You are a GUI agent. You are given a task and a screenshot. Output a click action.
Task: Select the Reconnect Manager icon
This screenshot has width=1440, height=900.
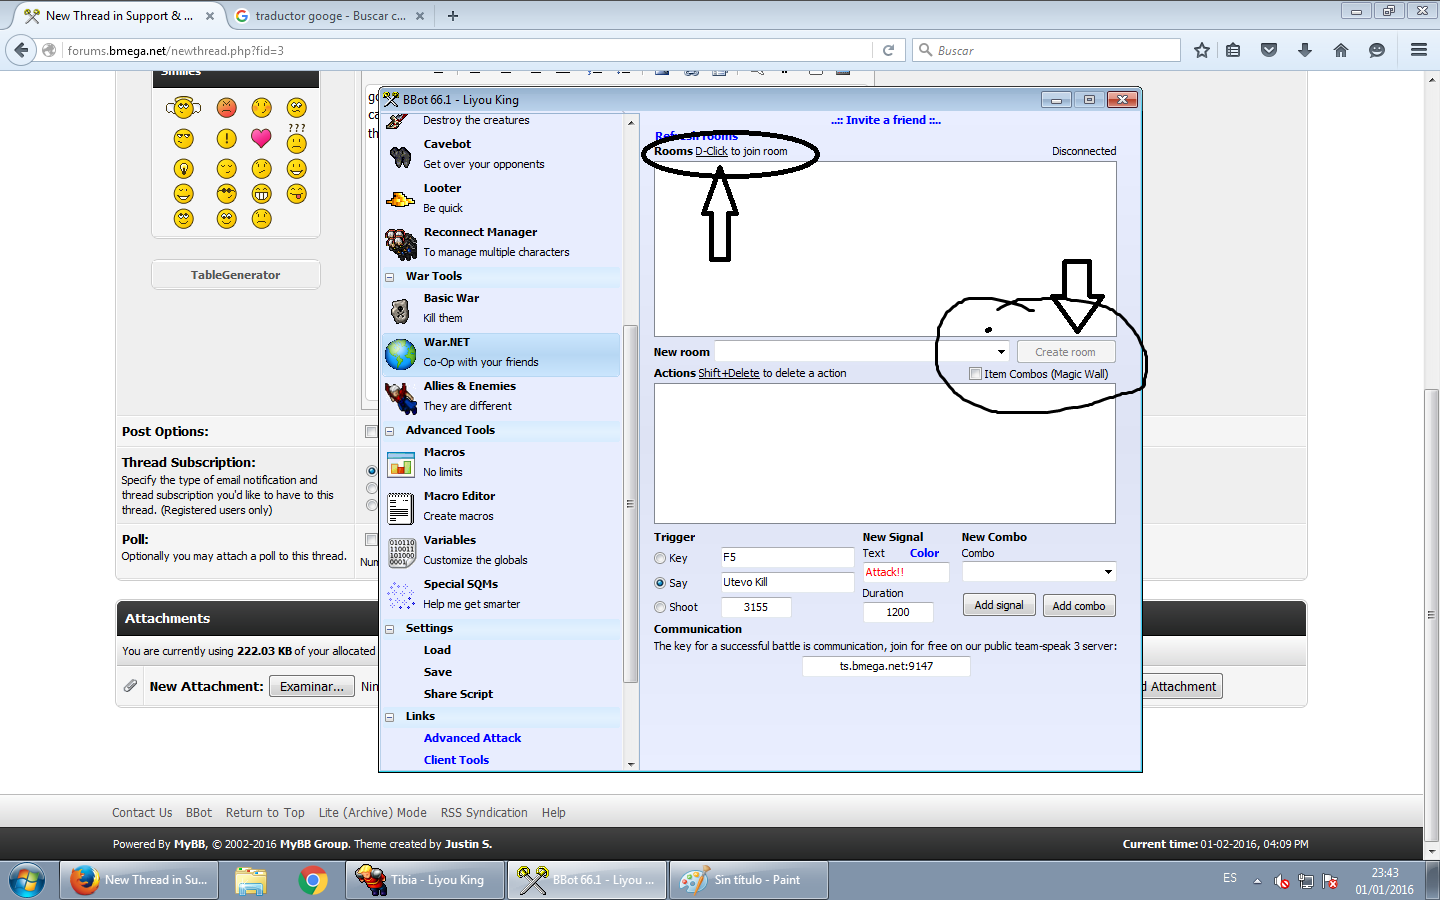400,243
